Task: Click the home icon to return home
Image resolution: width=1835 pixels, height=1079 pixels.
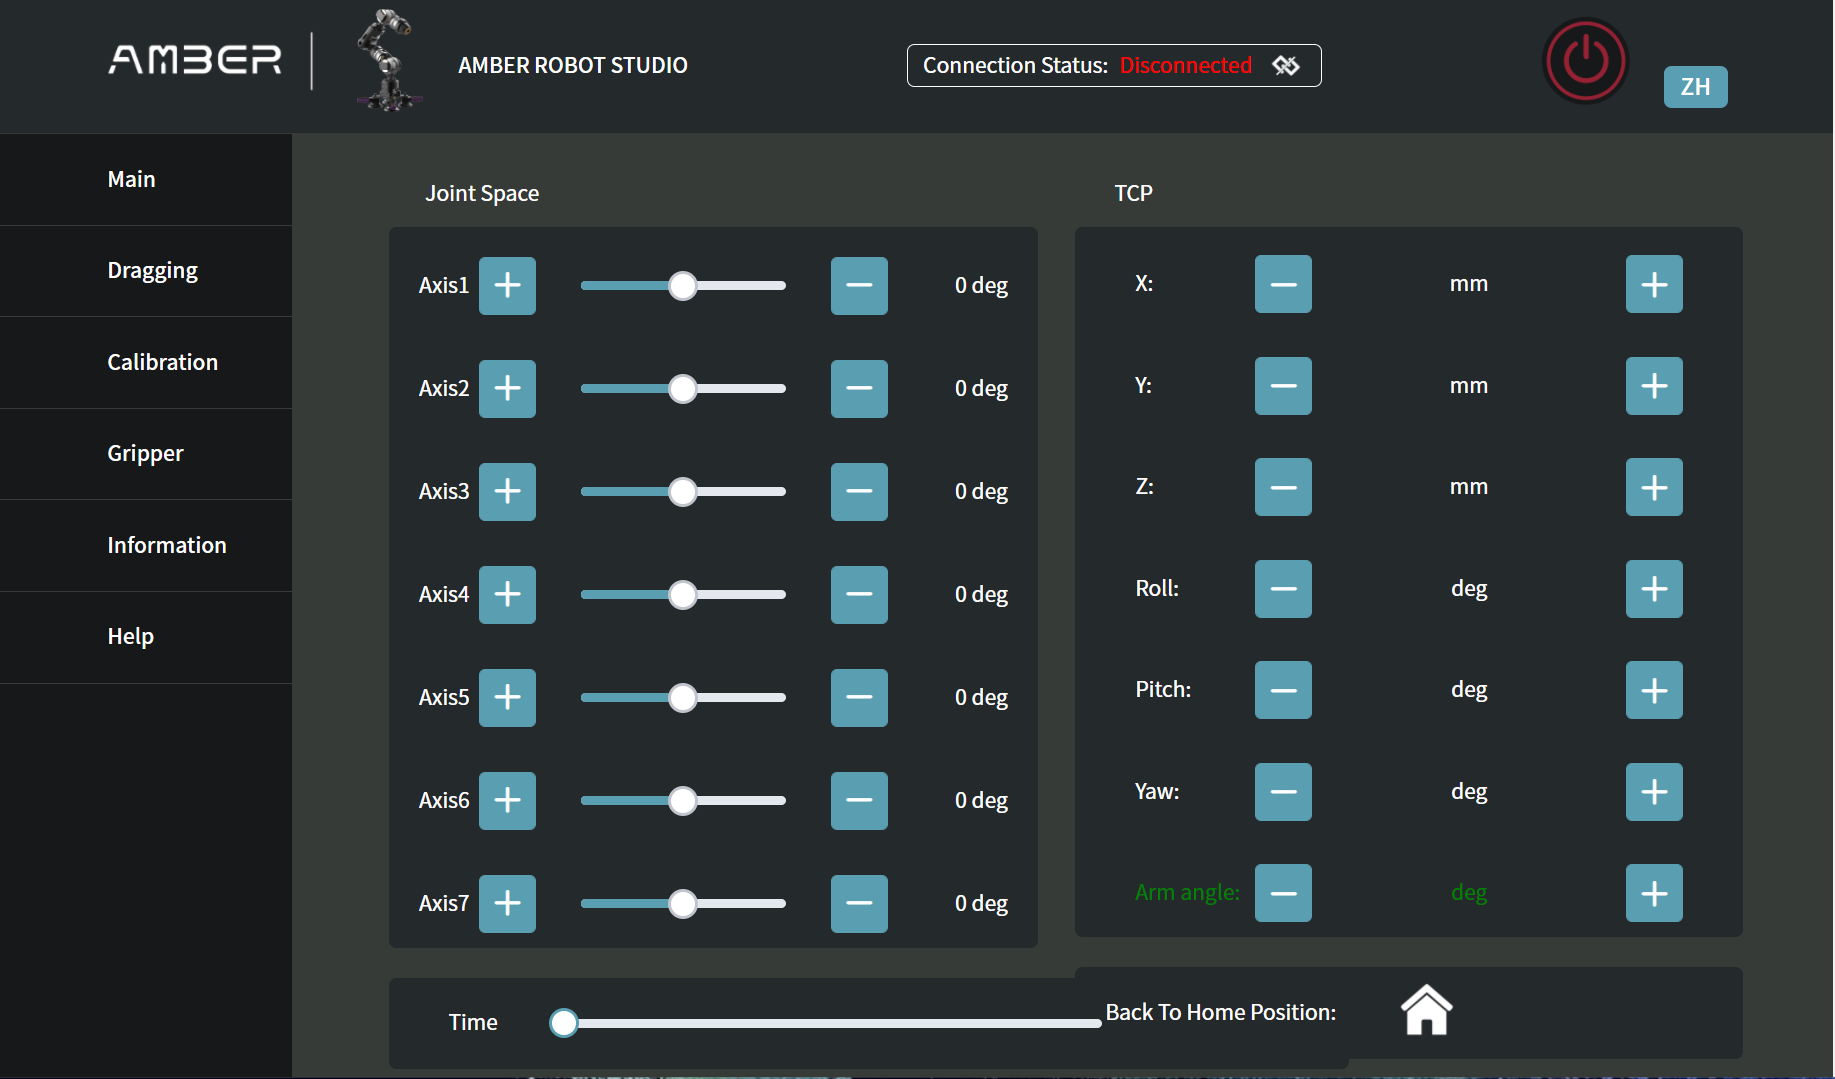Action: coord(1426,1010)
